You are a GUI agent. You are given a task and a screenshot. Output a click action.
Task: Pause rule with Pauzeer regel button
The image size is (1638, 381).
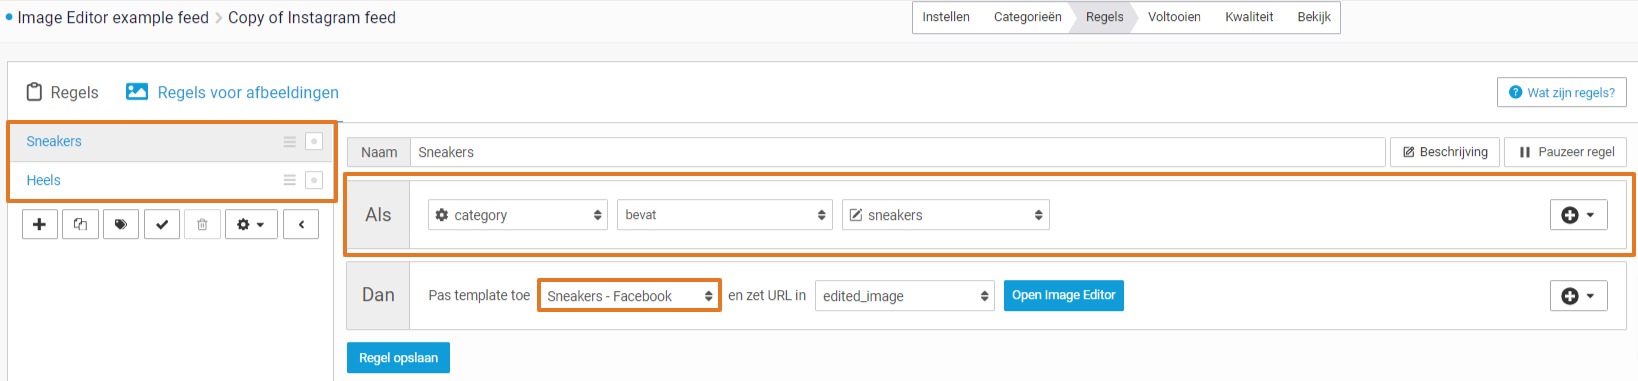1566,152
